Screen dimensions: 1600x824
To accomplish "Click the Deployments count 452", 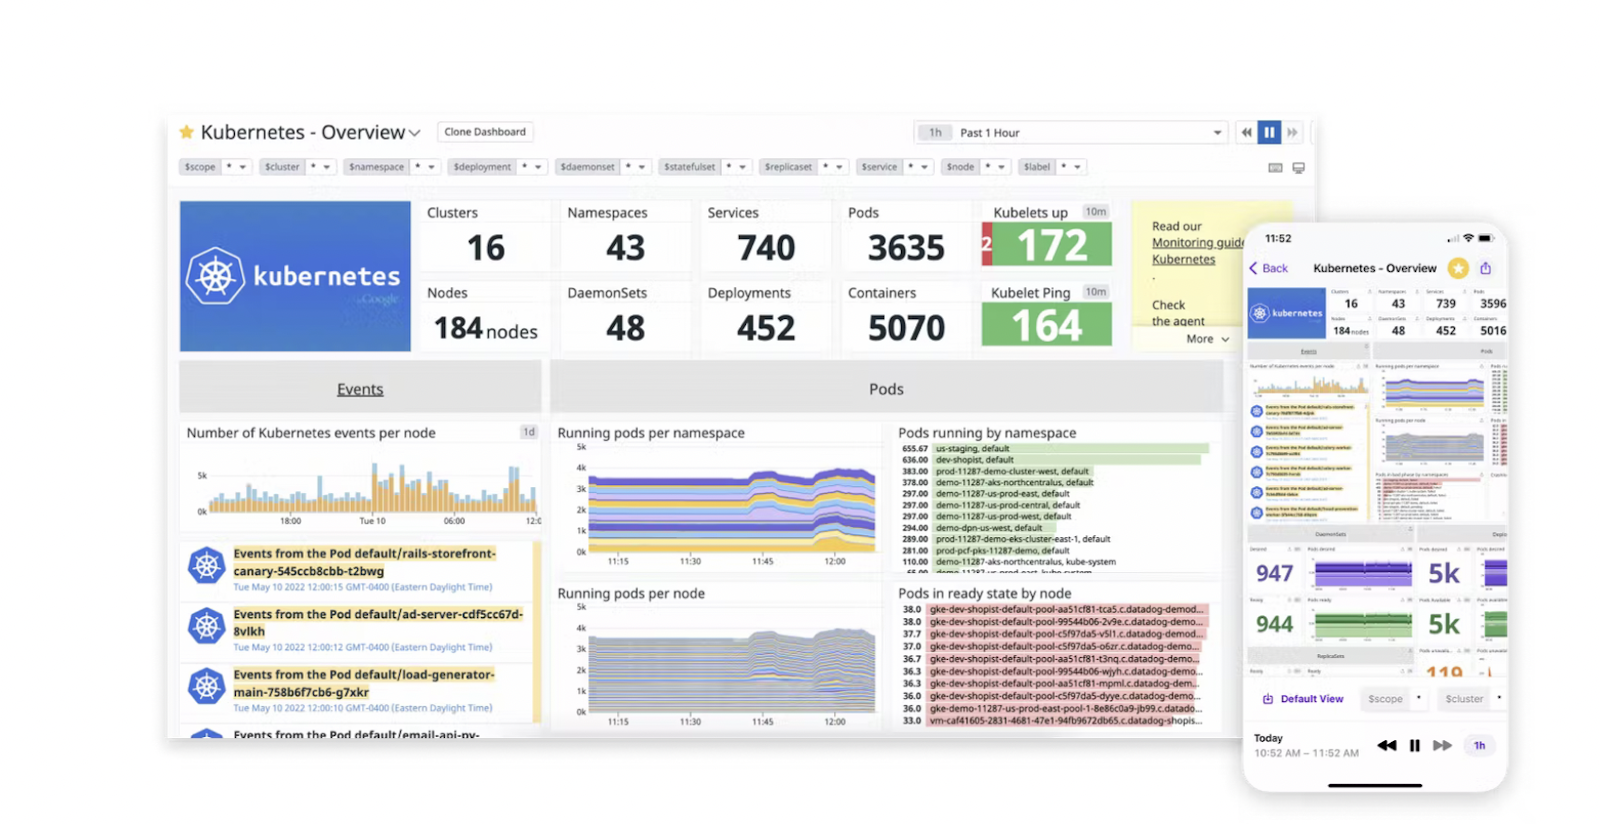I will 766,328.
